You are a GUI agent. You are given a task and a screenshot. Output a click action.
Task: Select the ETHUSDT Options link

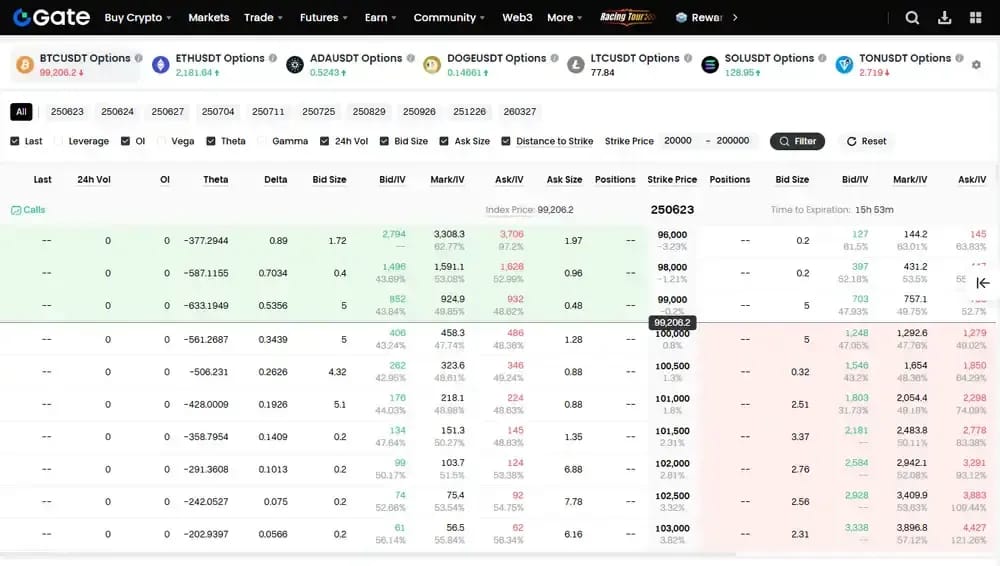point(220,58)
